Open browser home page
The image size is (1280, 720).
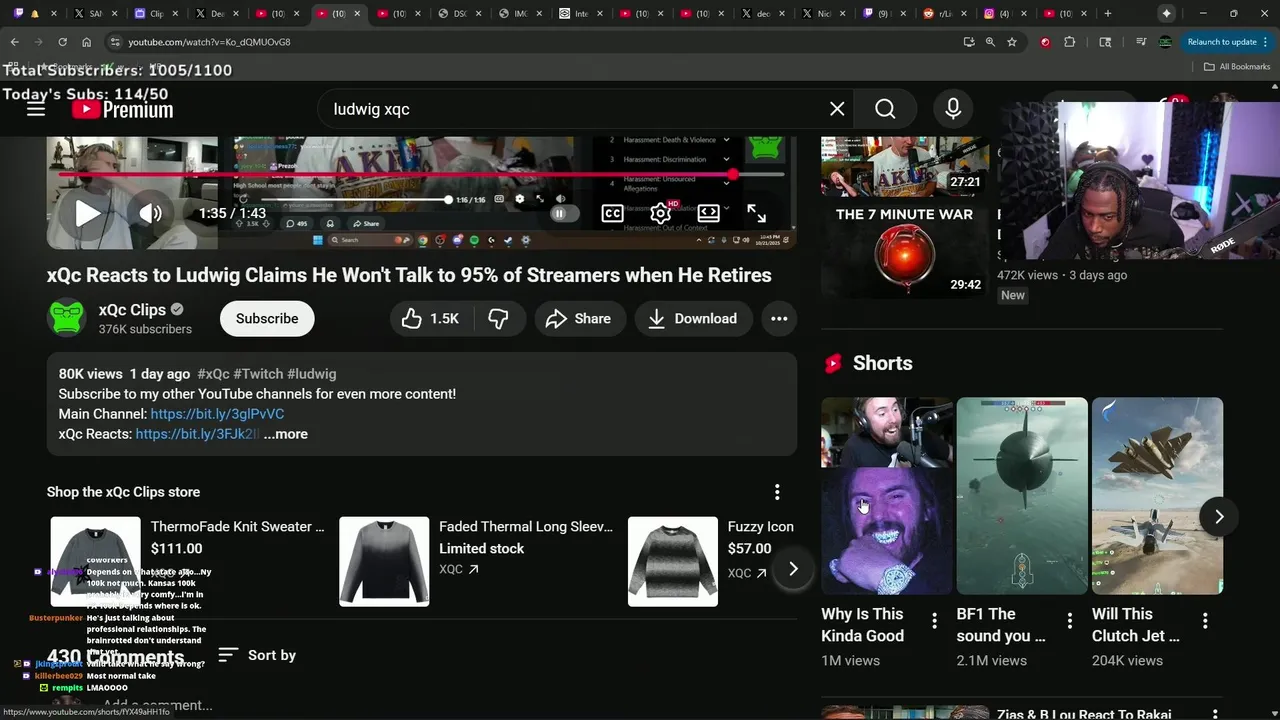86,42
